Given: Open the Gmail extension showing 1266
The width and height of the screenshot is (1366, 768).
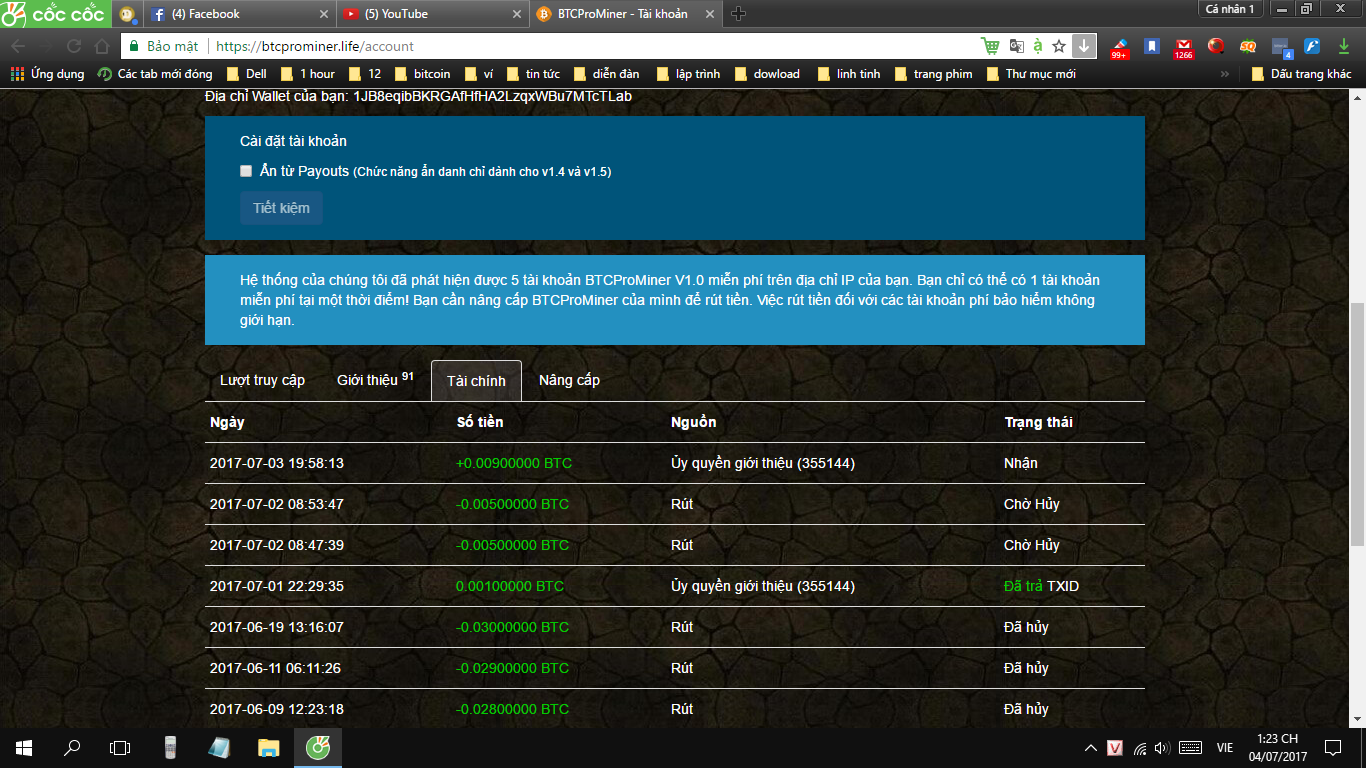Looking at the screenshot, I should click(x=1184, y=47).
